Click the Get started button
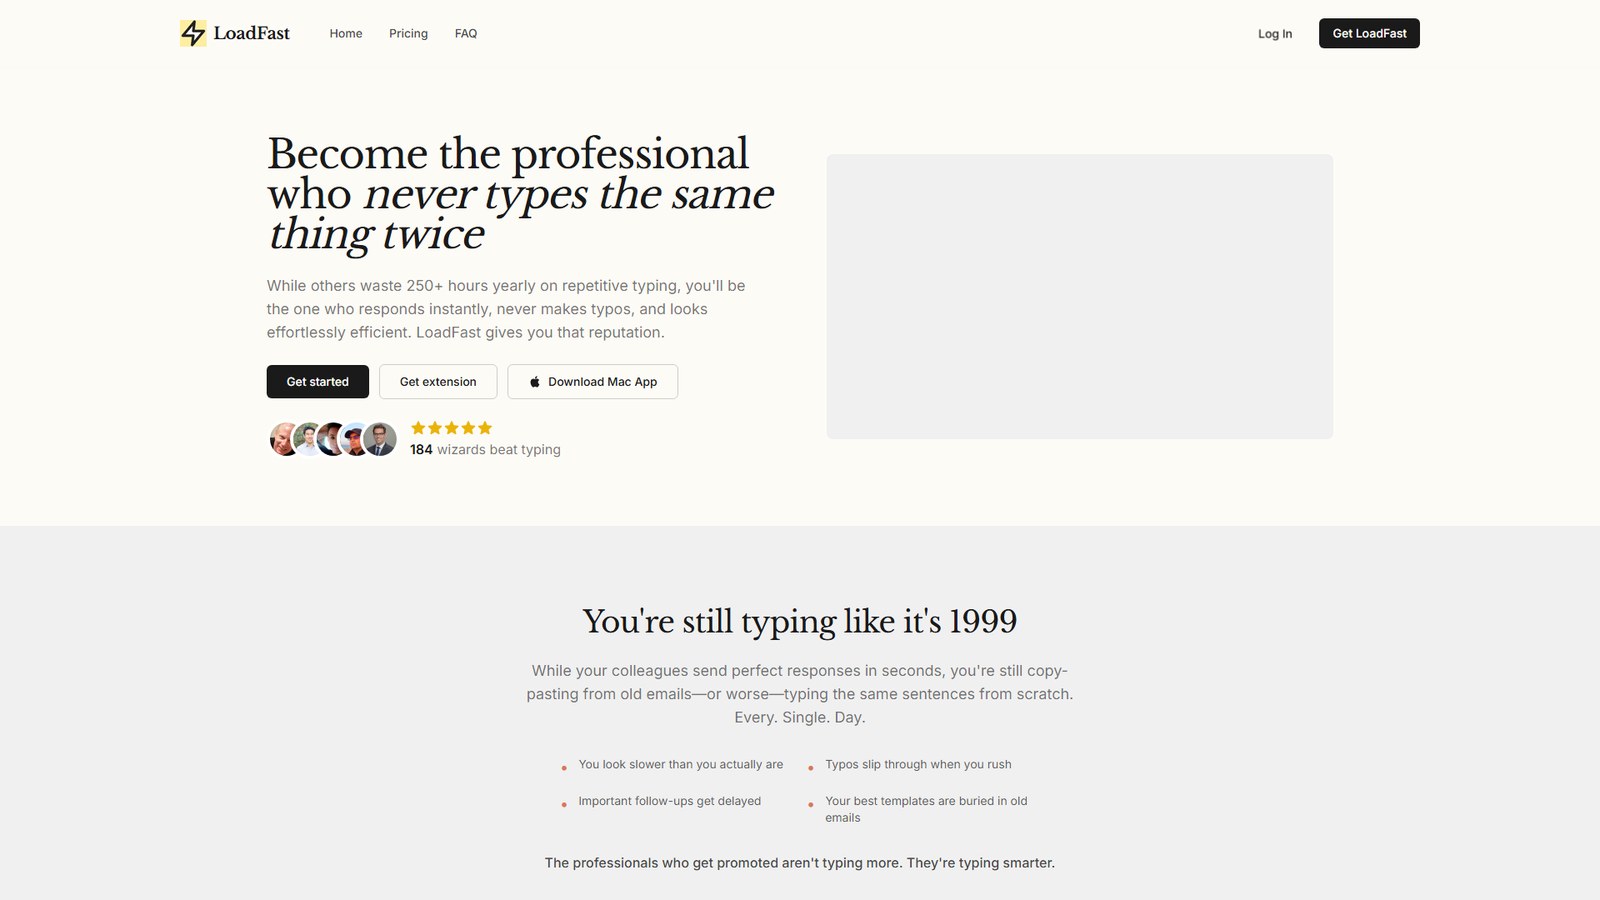The width and height of the screenshot is (1600, 900). pyautogui.click(x=317, y=382)
